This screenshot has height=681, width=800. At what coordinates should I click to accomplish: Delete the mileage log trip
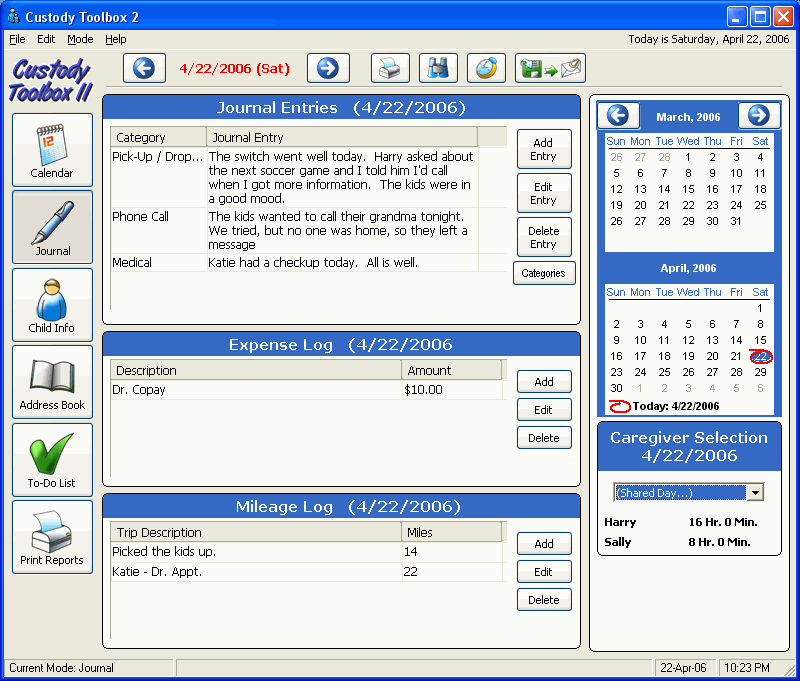click(544, 600)
